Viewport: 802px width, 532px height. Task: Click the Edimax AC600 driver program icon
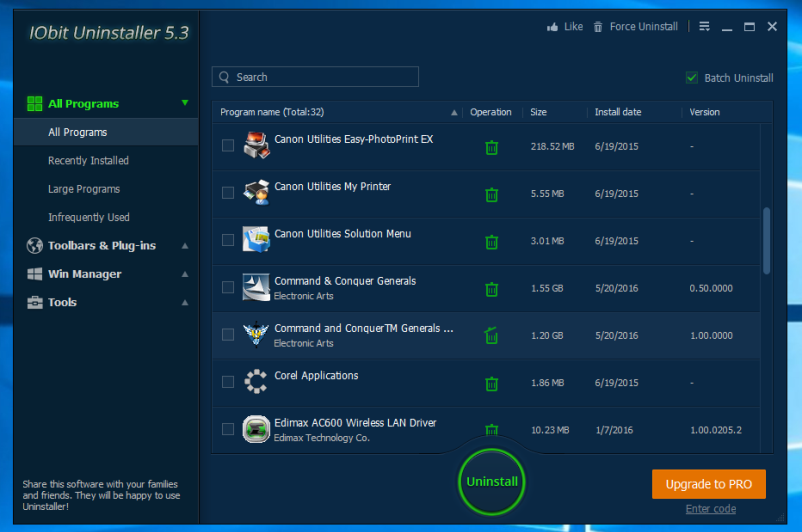click(x=256, y=429)
